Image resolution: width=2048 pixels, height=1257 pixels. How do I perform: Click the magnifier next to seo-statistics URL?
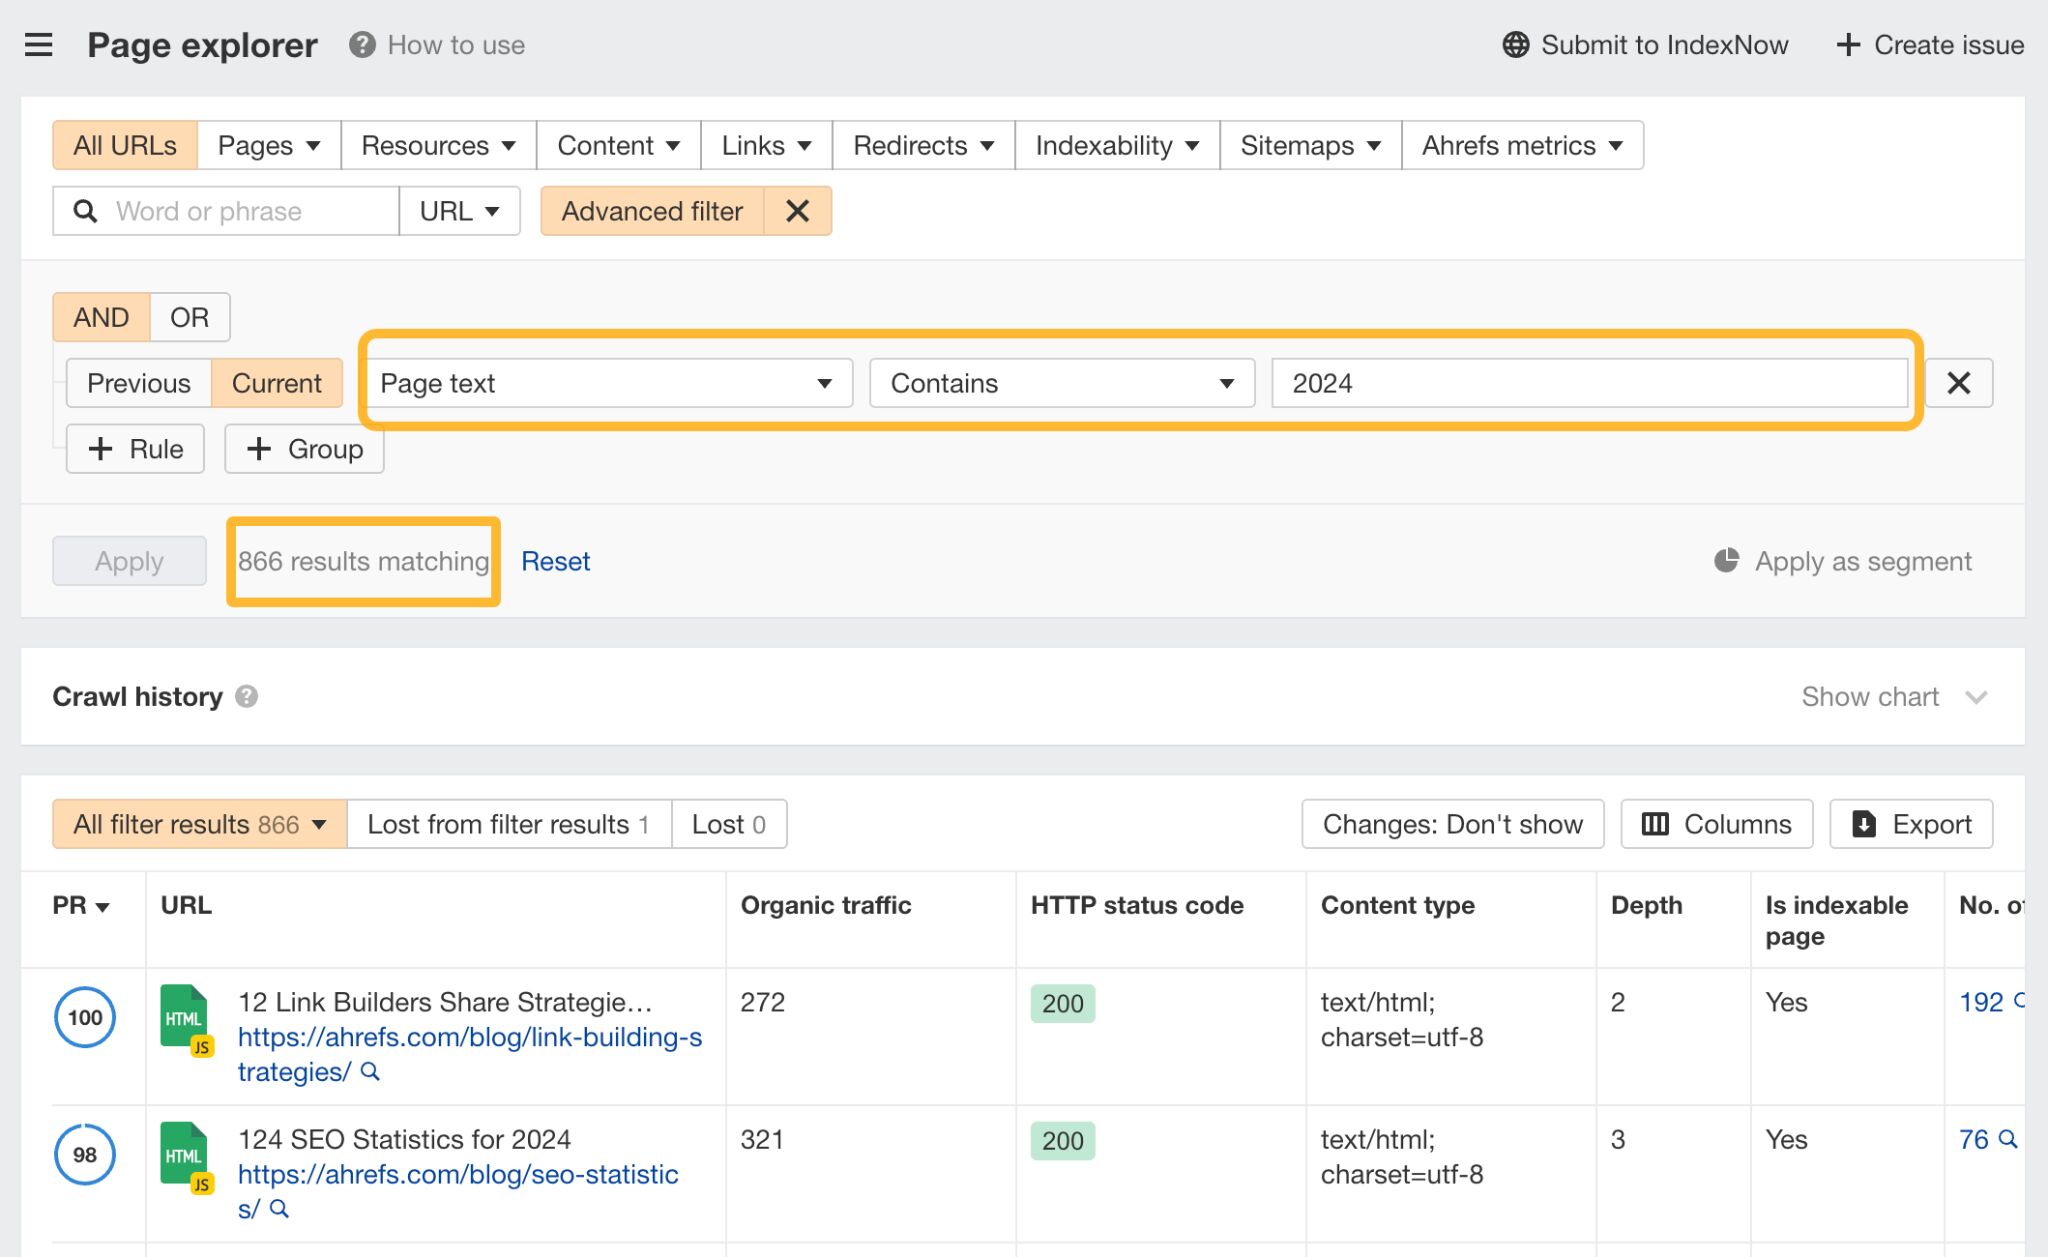pos(278,1209)
